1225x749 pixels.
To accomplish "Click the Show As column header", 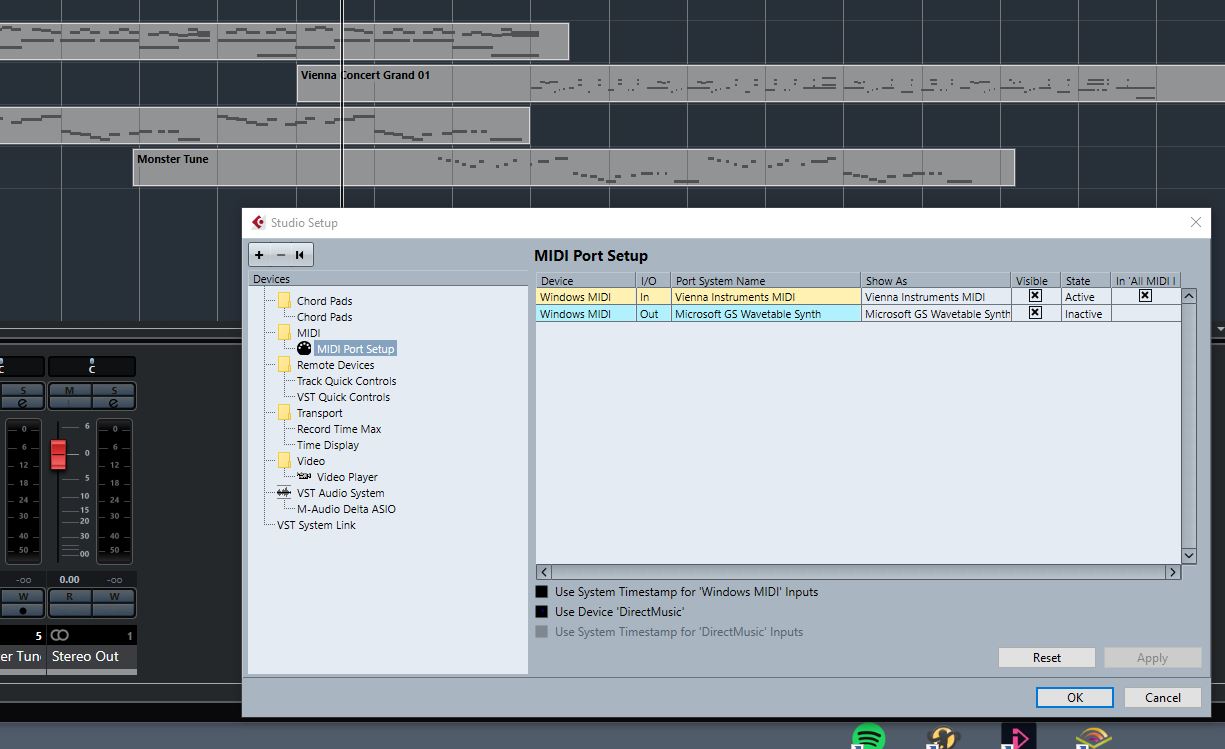I will 936,281.
